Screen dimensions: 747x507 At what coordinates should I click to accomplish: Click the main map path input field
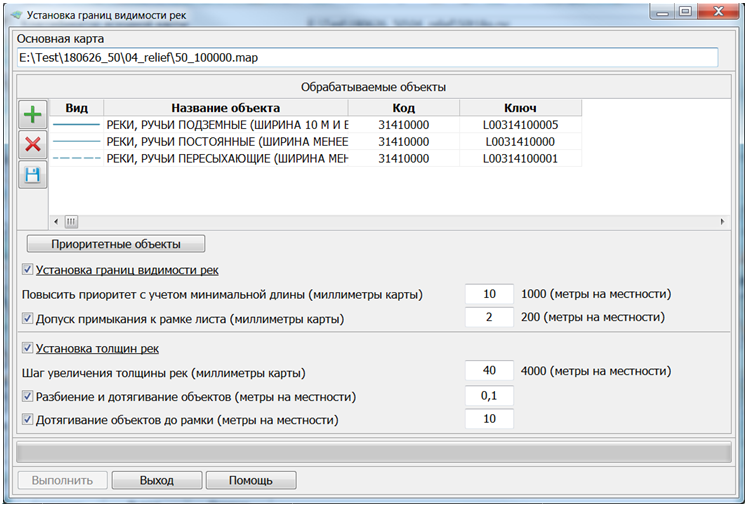point(368,59)
